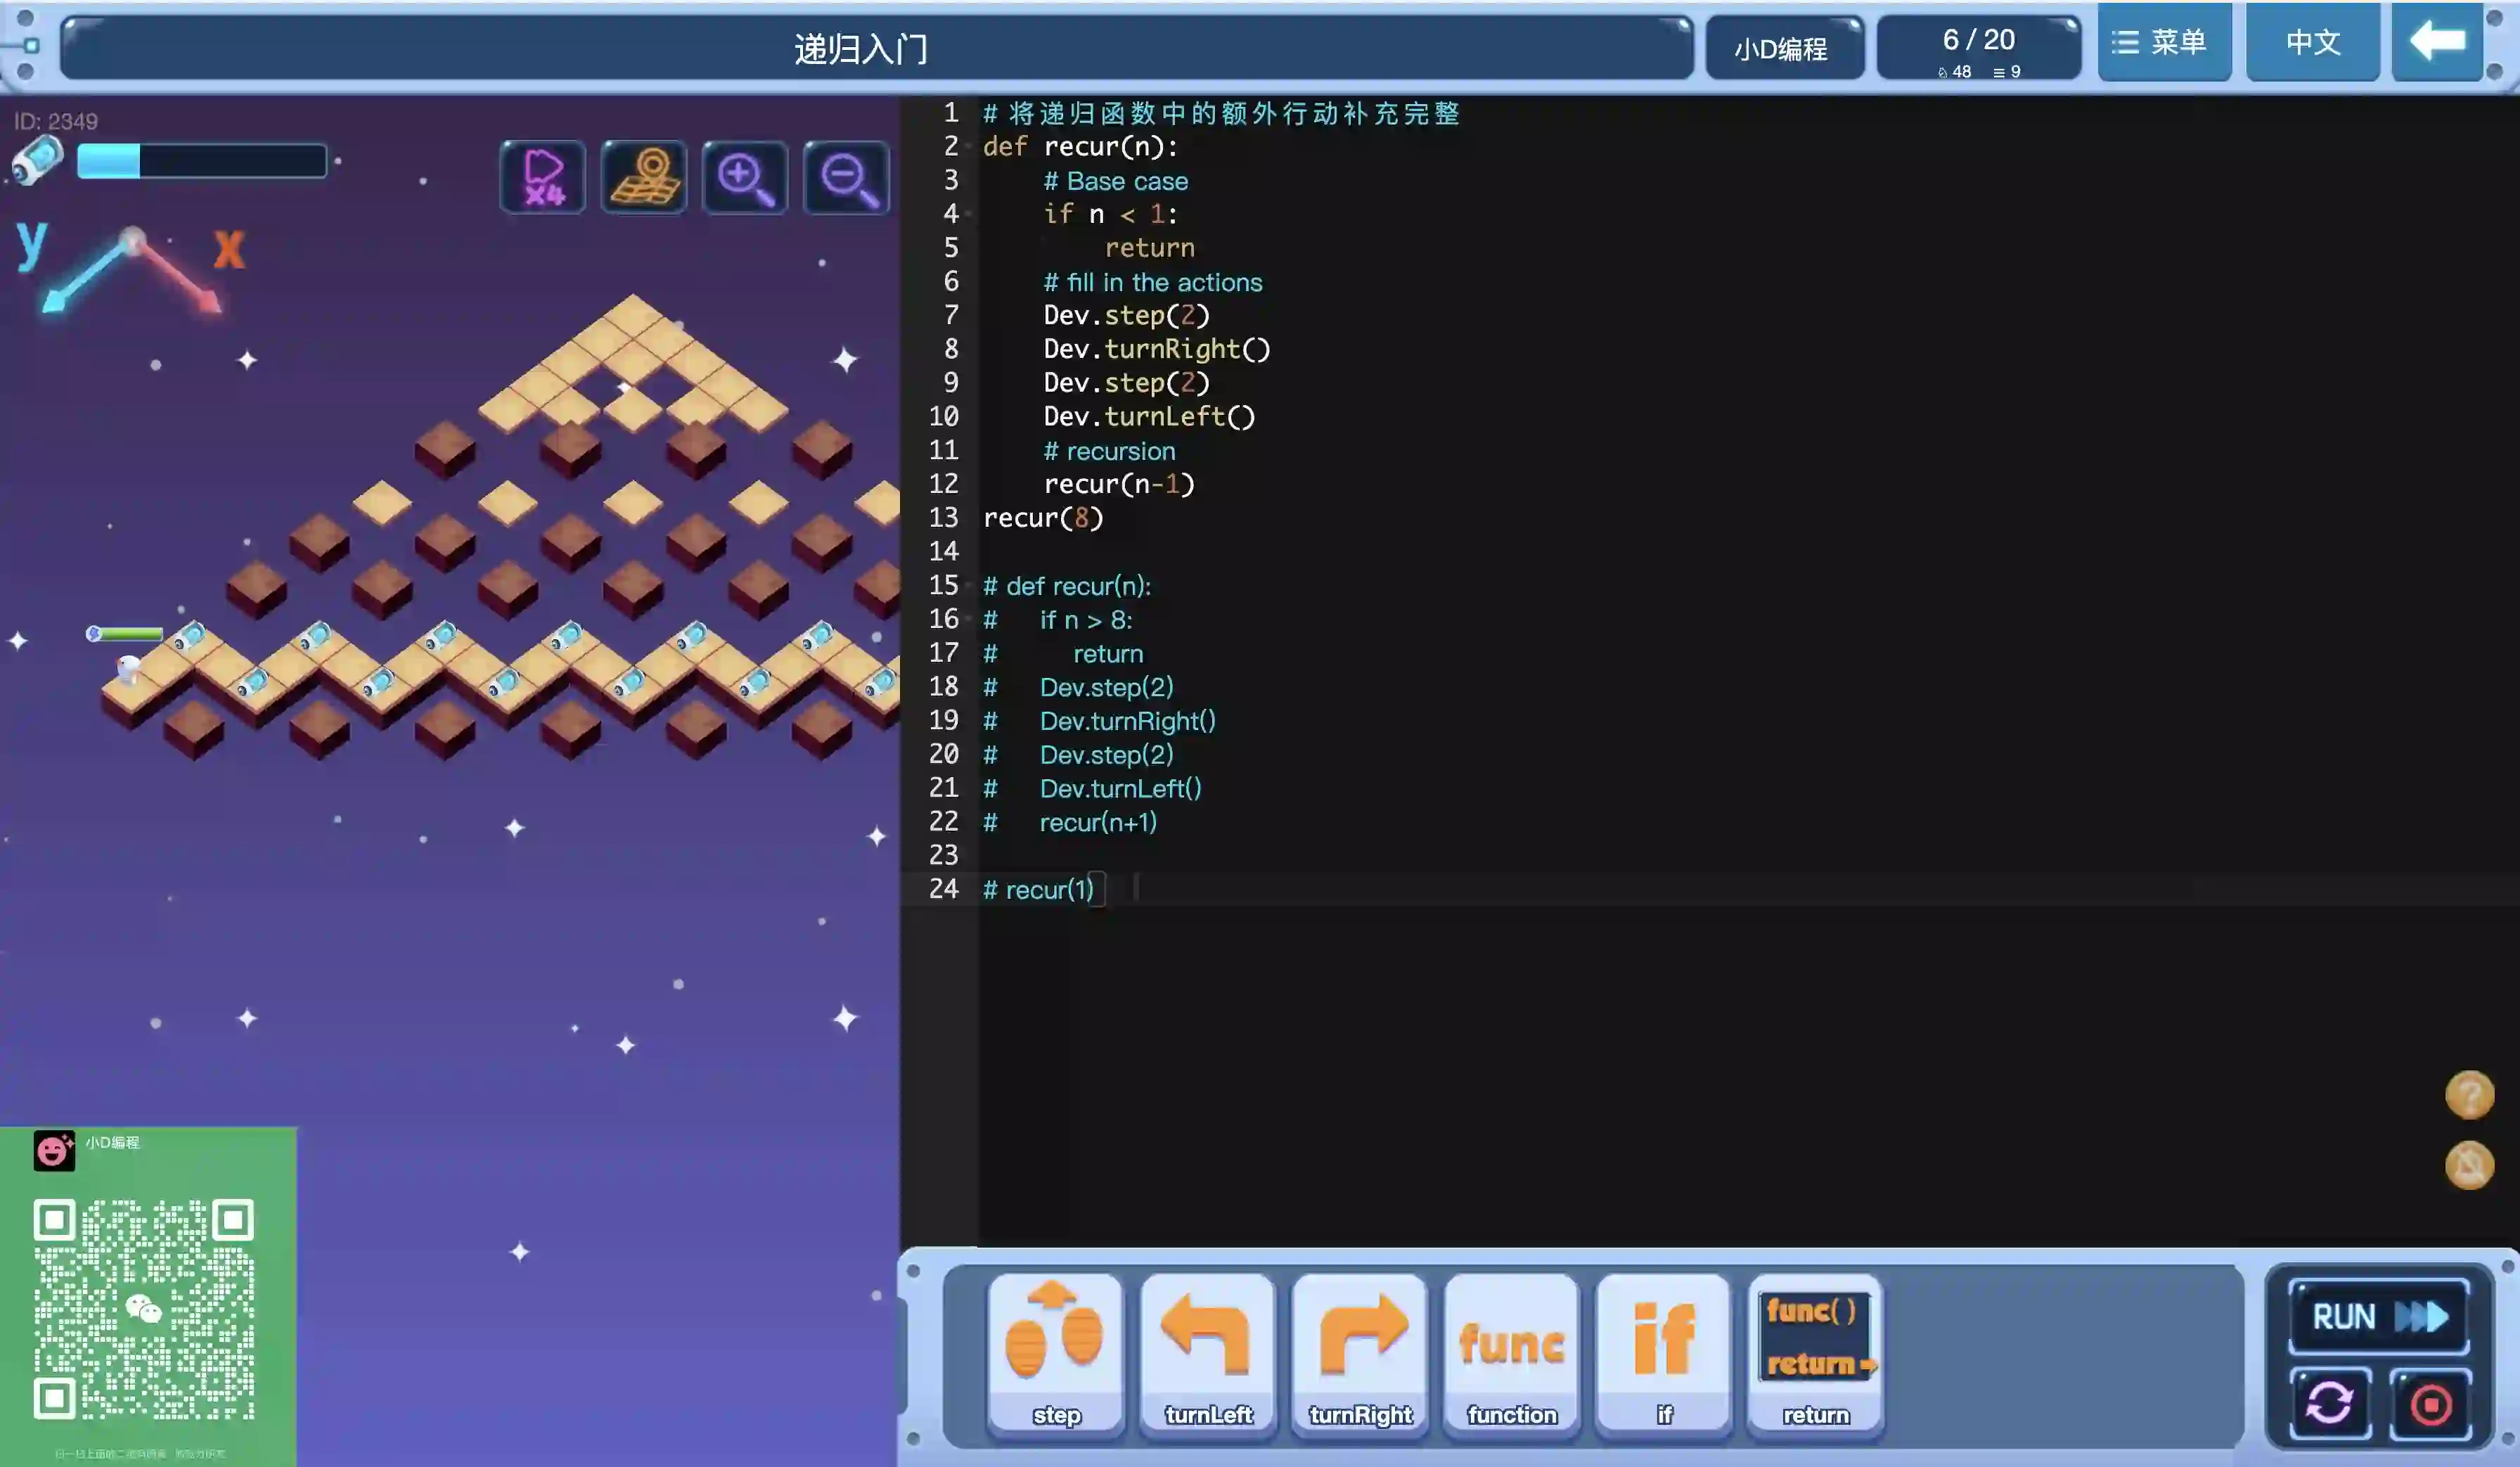Insert a turnRight command block
Viewport: 2520px width, 1467px height.
coord(1360,1352)
